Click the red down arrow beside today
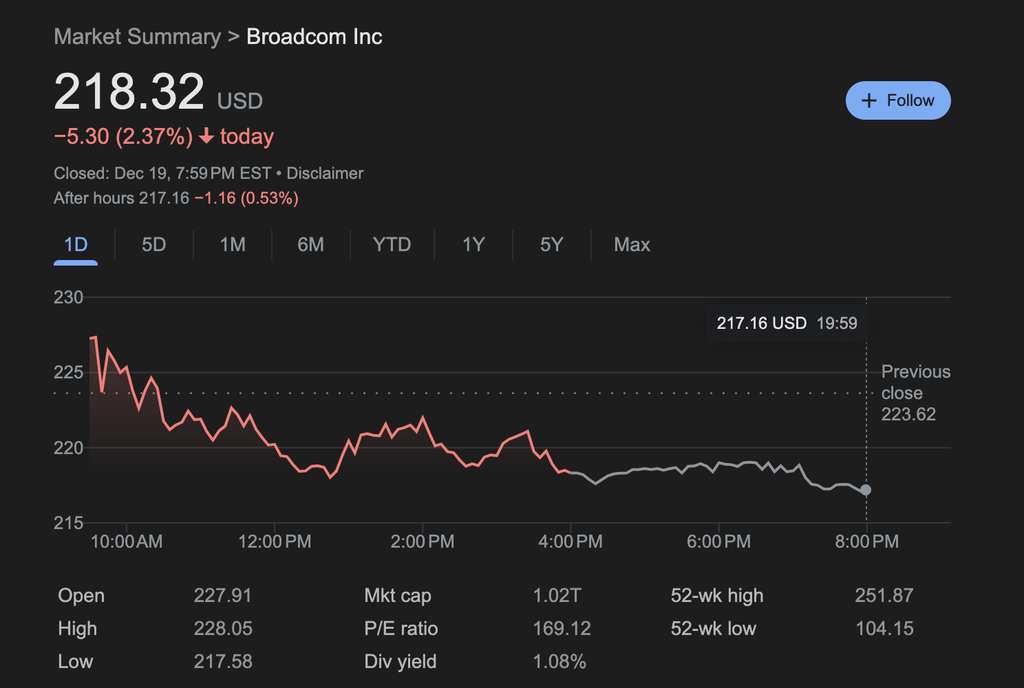 click(x=206, y=136)
